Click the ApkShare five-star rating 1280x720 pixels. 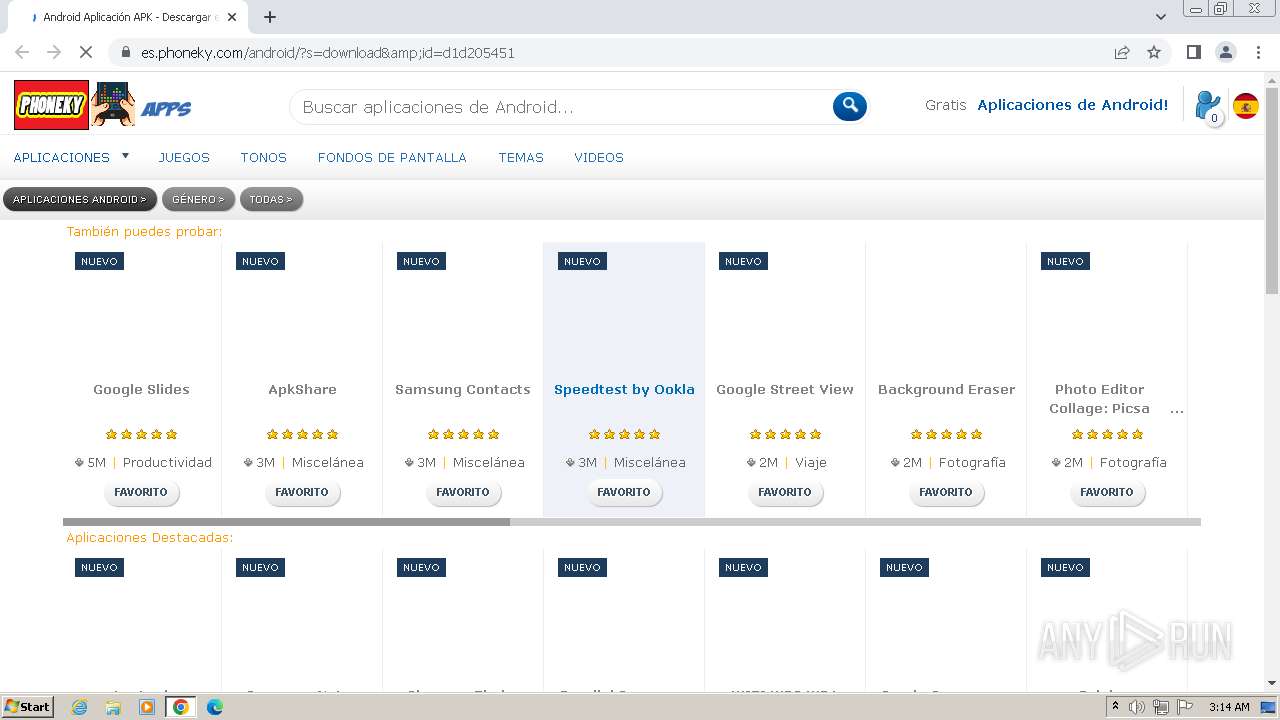(x=302, y=434)
